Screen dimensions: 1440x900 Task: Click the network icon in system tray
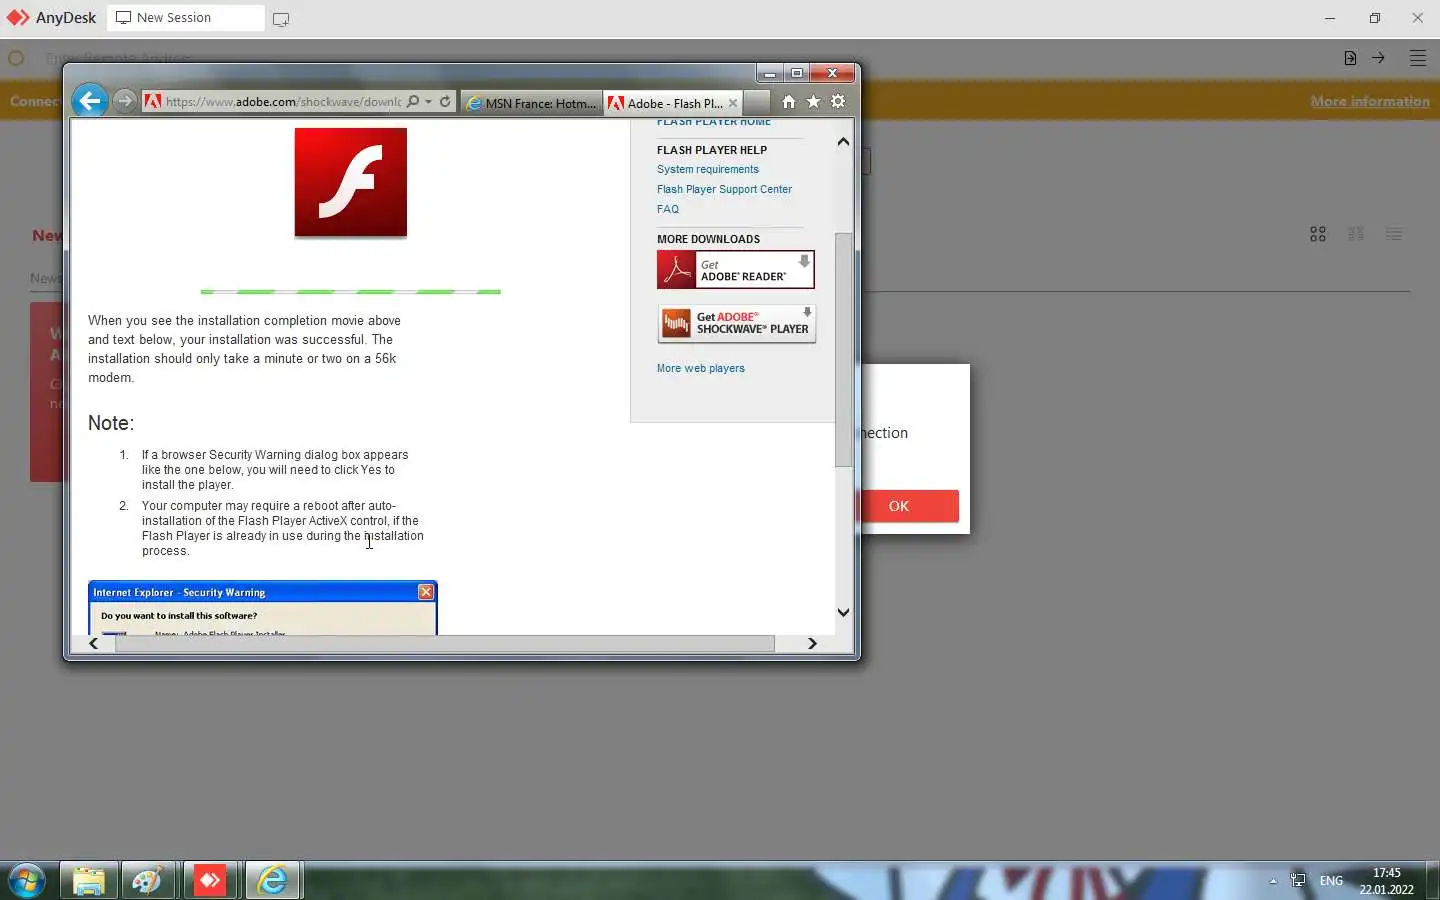1298,881
